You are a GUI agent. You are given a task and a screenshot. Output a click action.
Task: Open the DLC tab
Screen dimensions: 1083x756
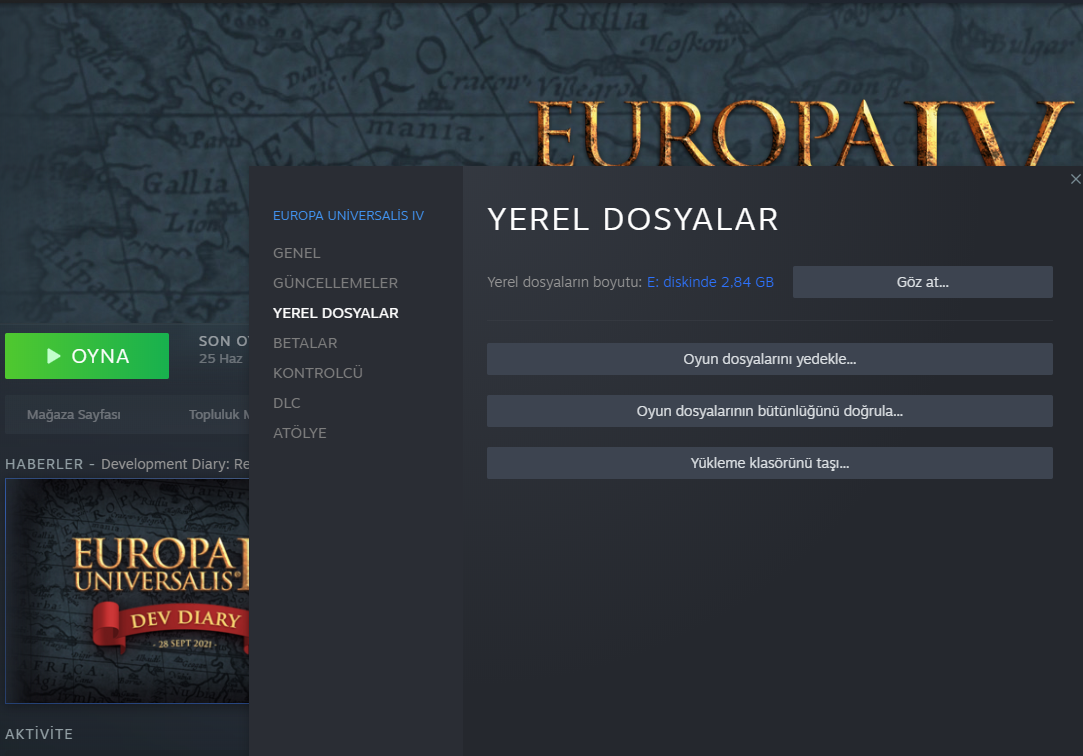click(287, 403)
